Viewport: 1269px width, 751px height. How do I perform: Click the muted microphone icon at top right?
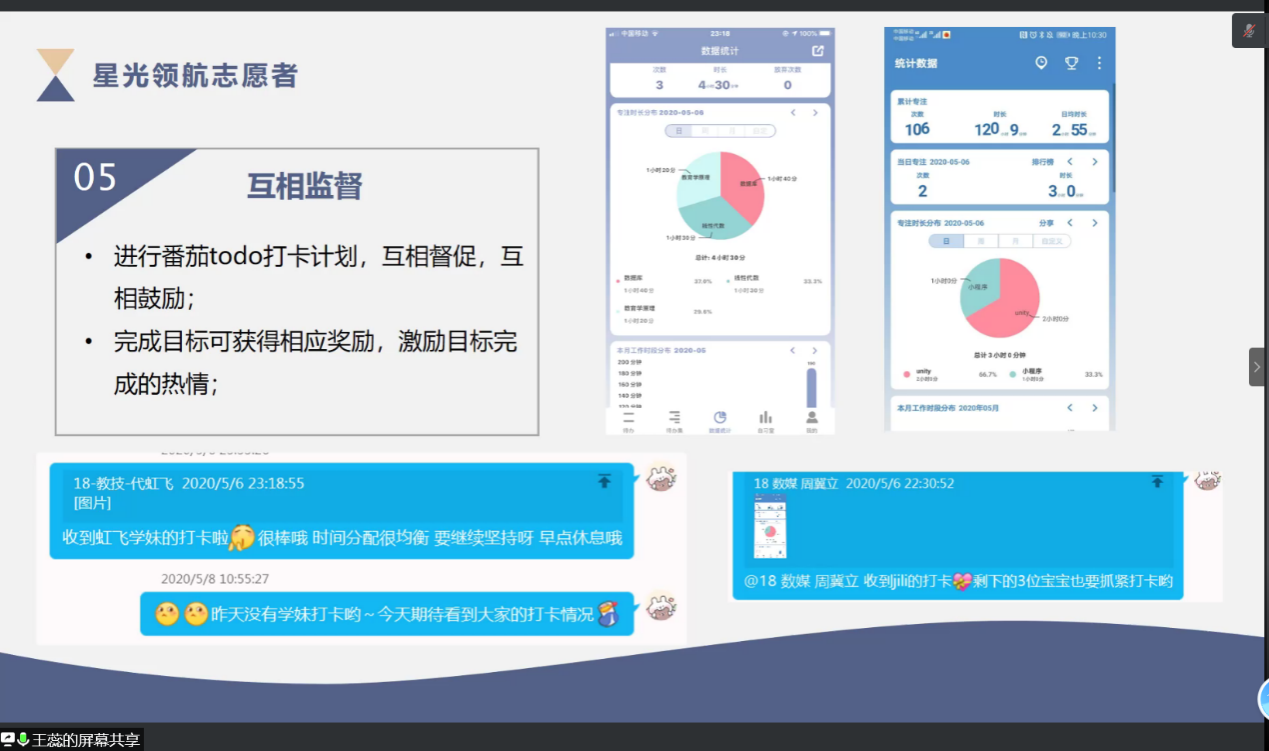1249,30
